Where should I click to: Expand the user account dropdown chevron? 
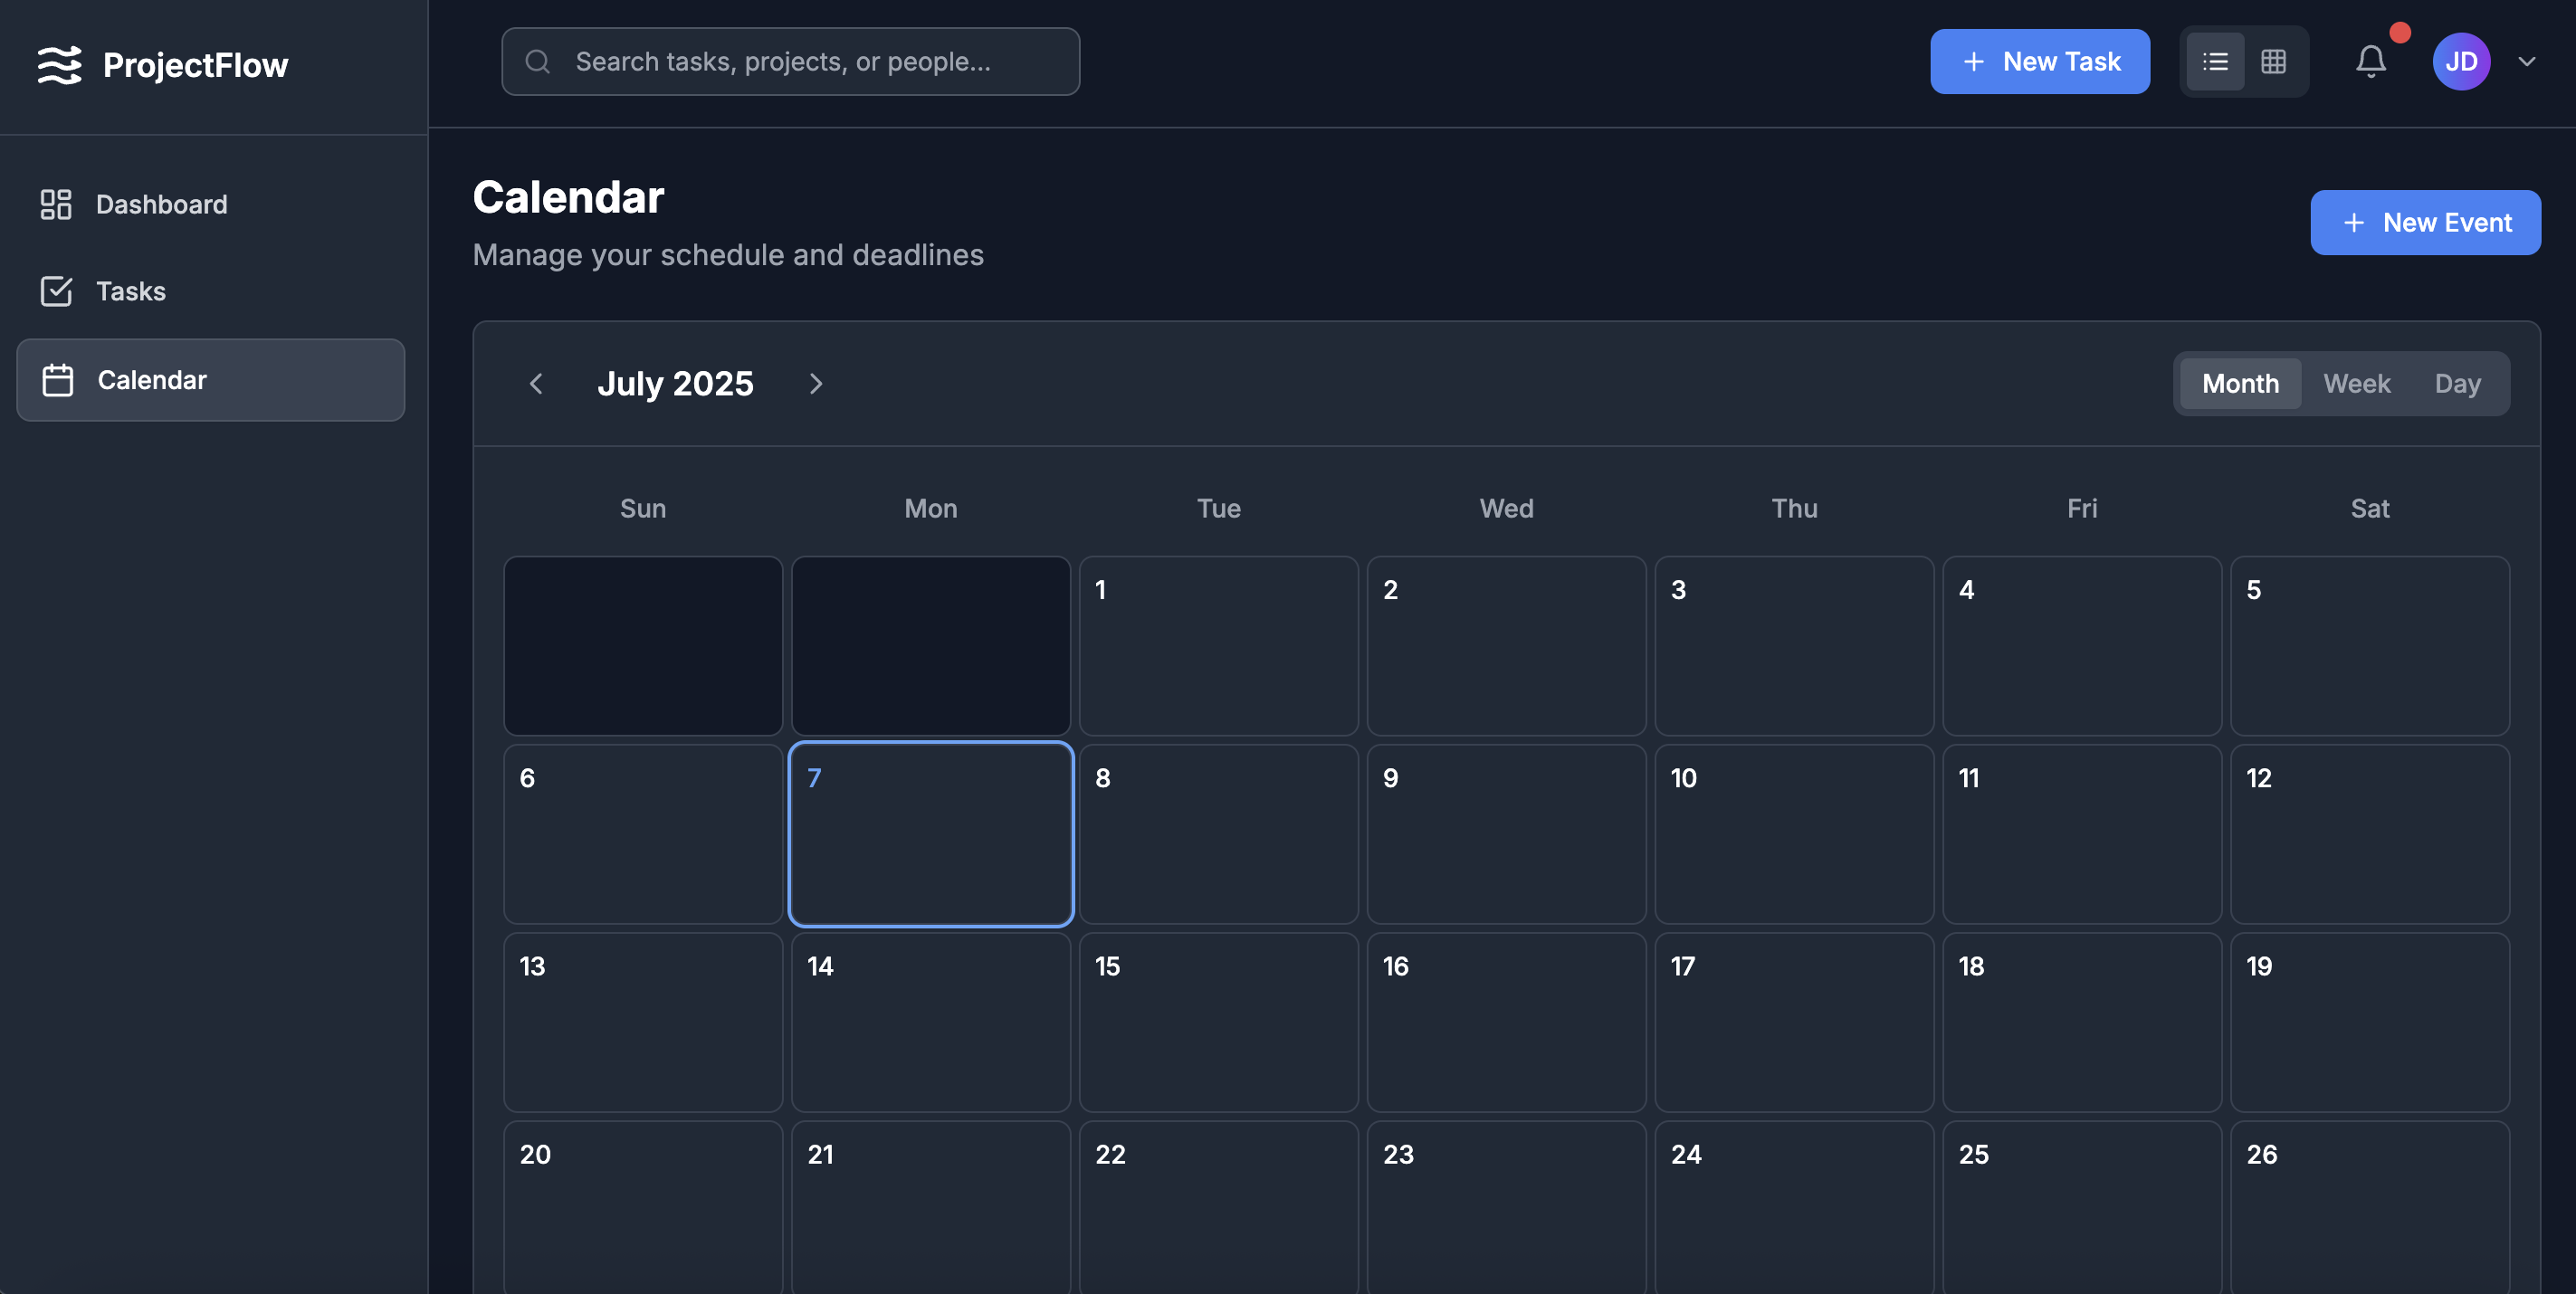[2527, 62]
